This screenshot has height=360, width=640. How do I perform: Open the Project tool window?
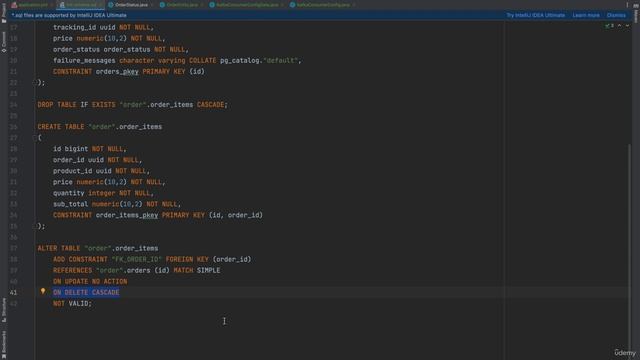(4, 13)
